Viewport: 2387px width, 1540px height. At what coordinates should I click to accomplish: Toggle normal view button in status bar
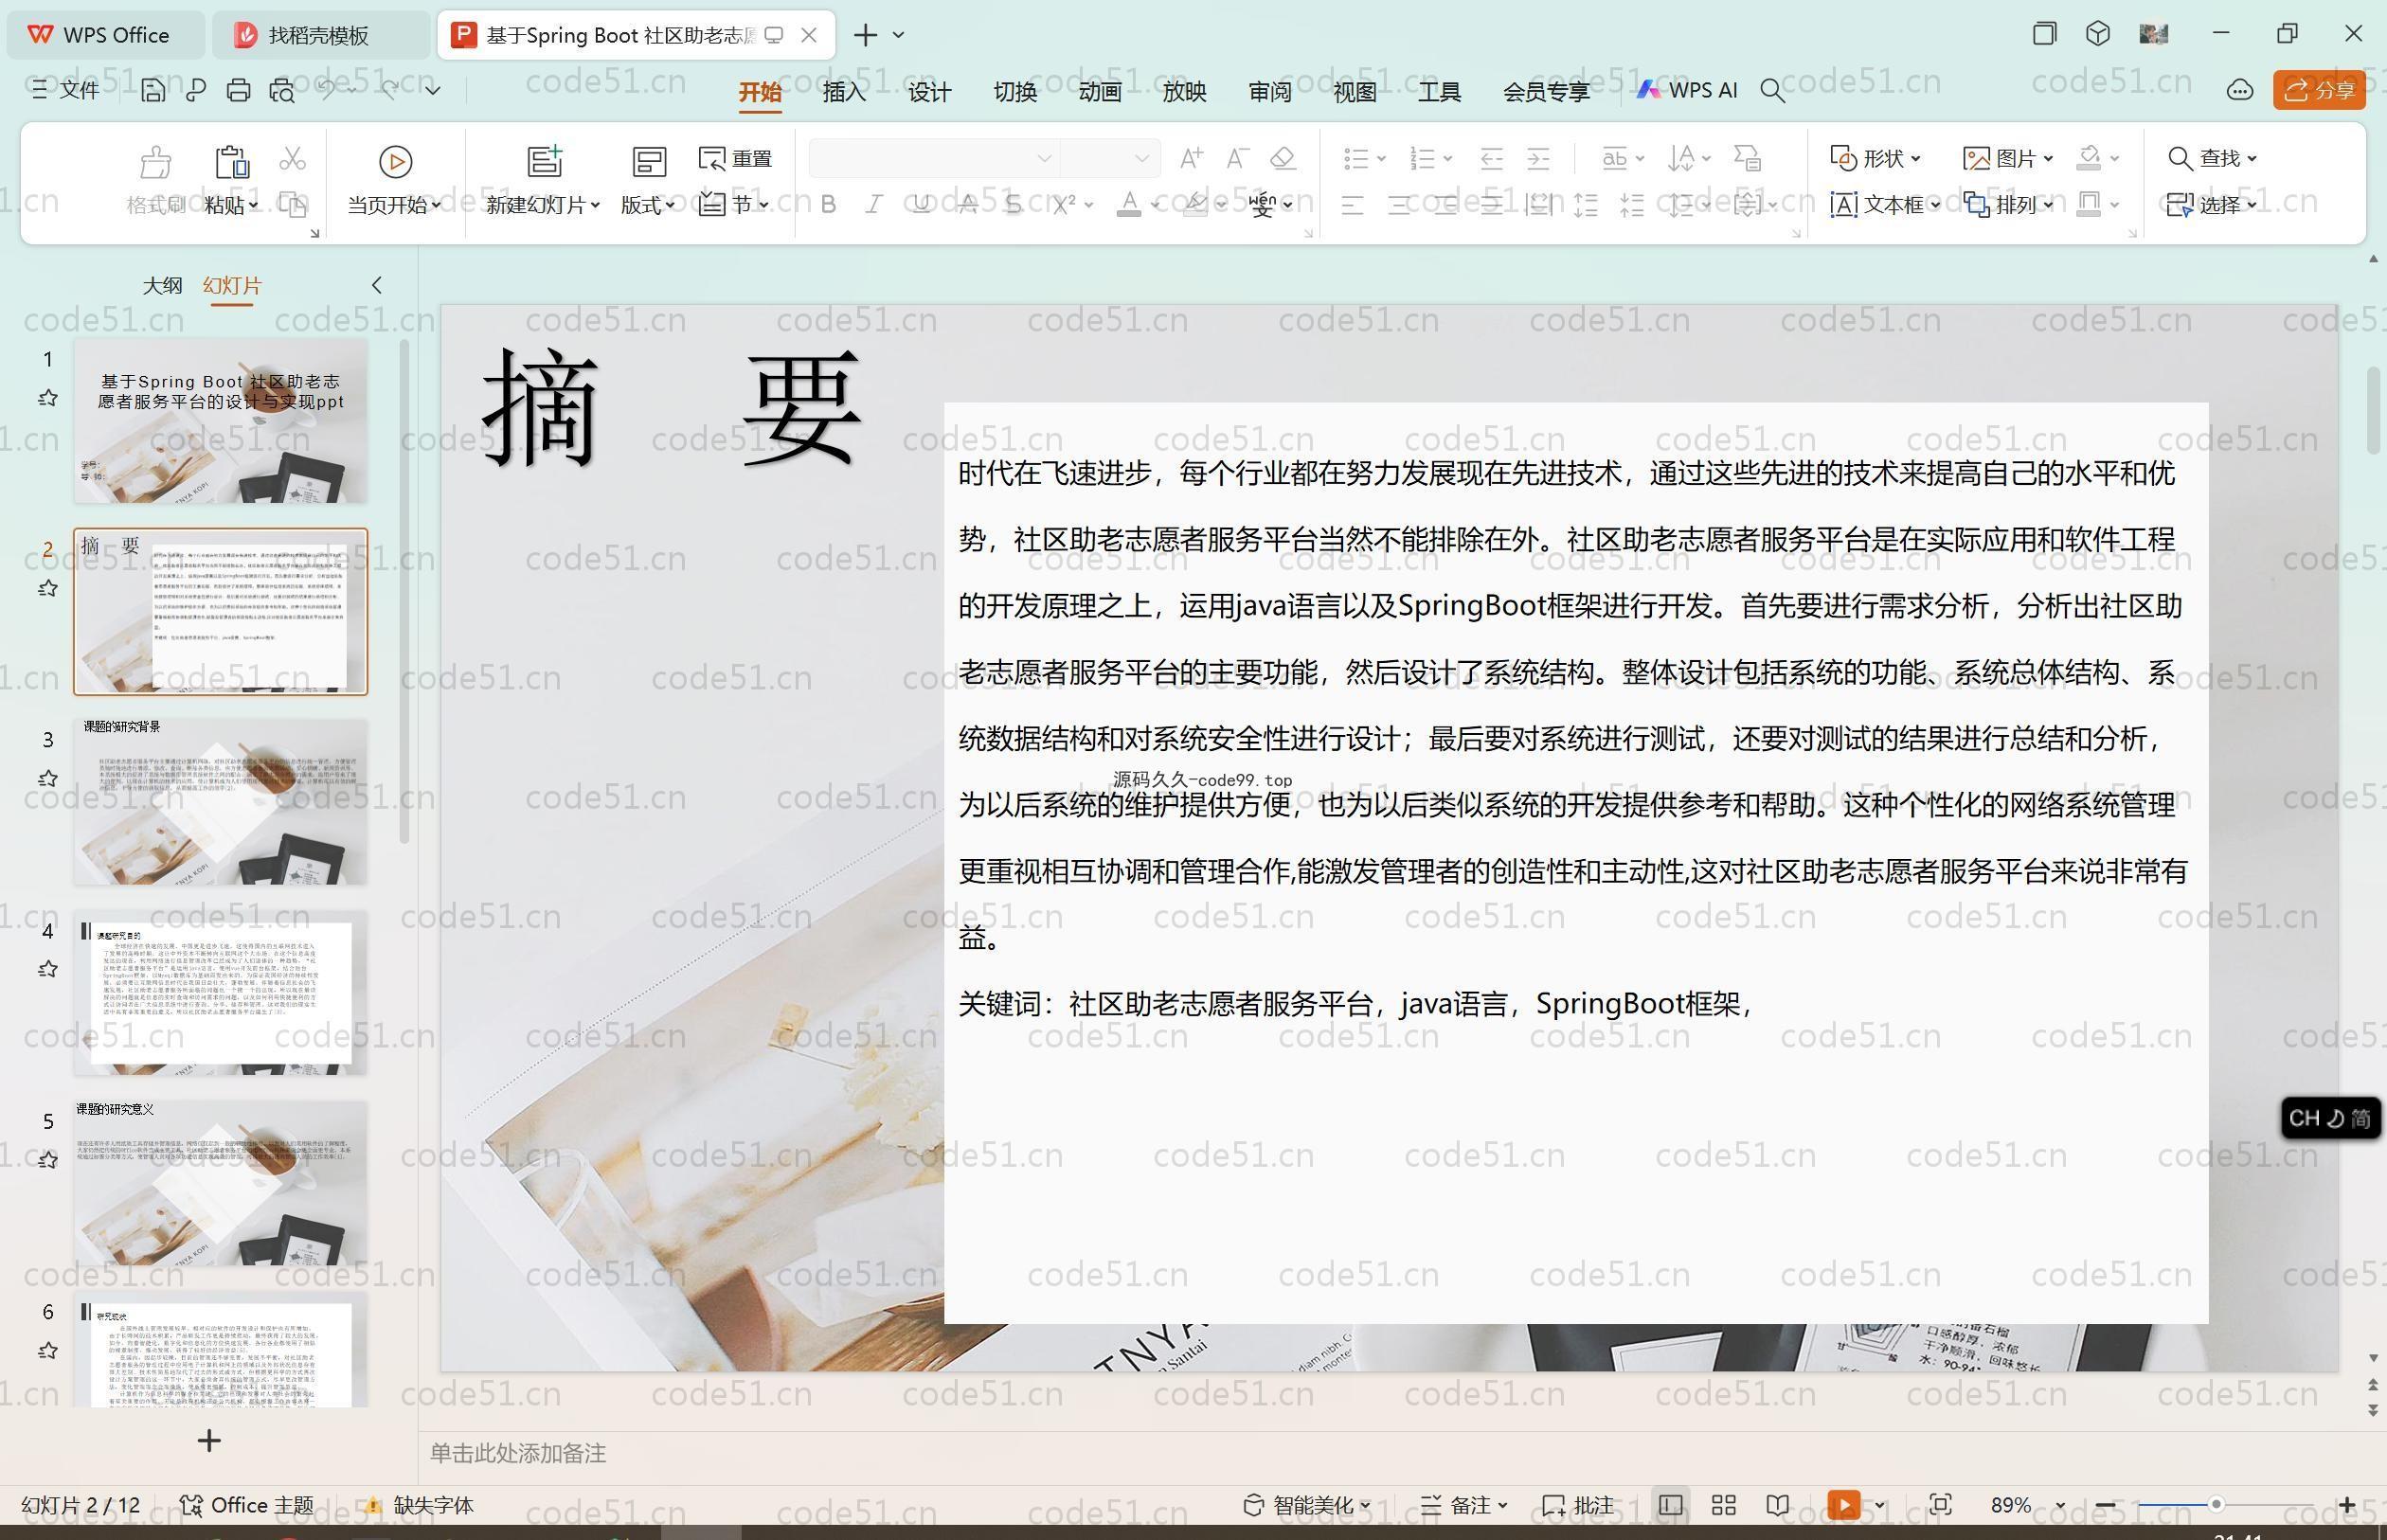point(1670,1505)
